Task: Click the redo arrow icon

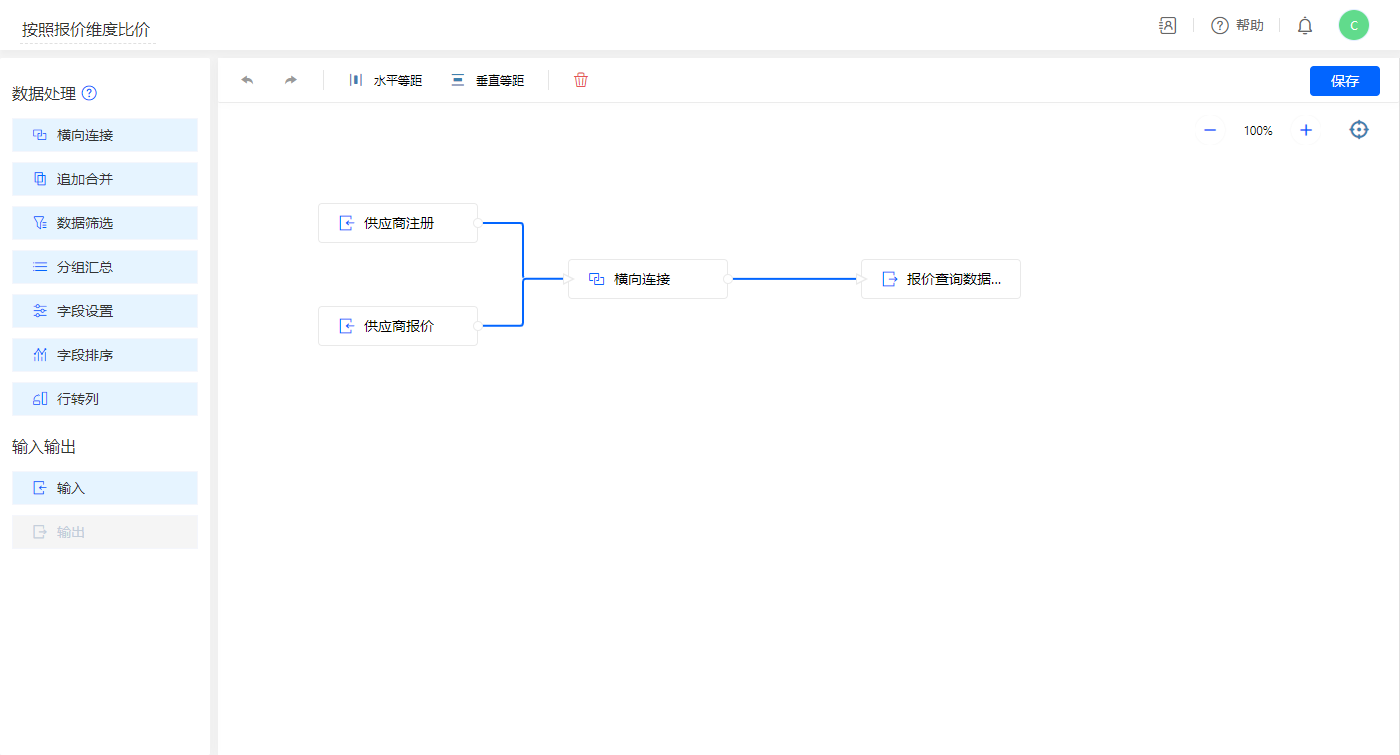Action: click(x=291, y=80)
